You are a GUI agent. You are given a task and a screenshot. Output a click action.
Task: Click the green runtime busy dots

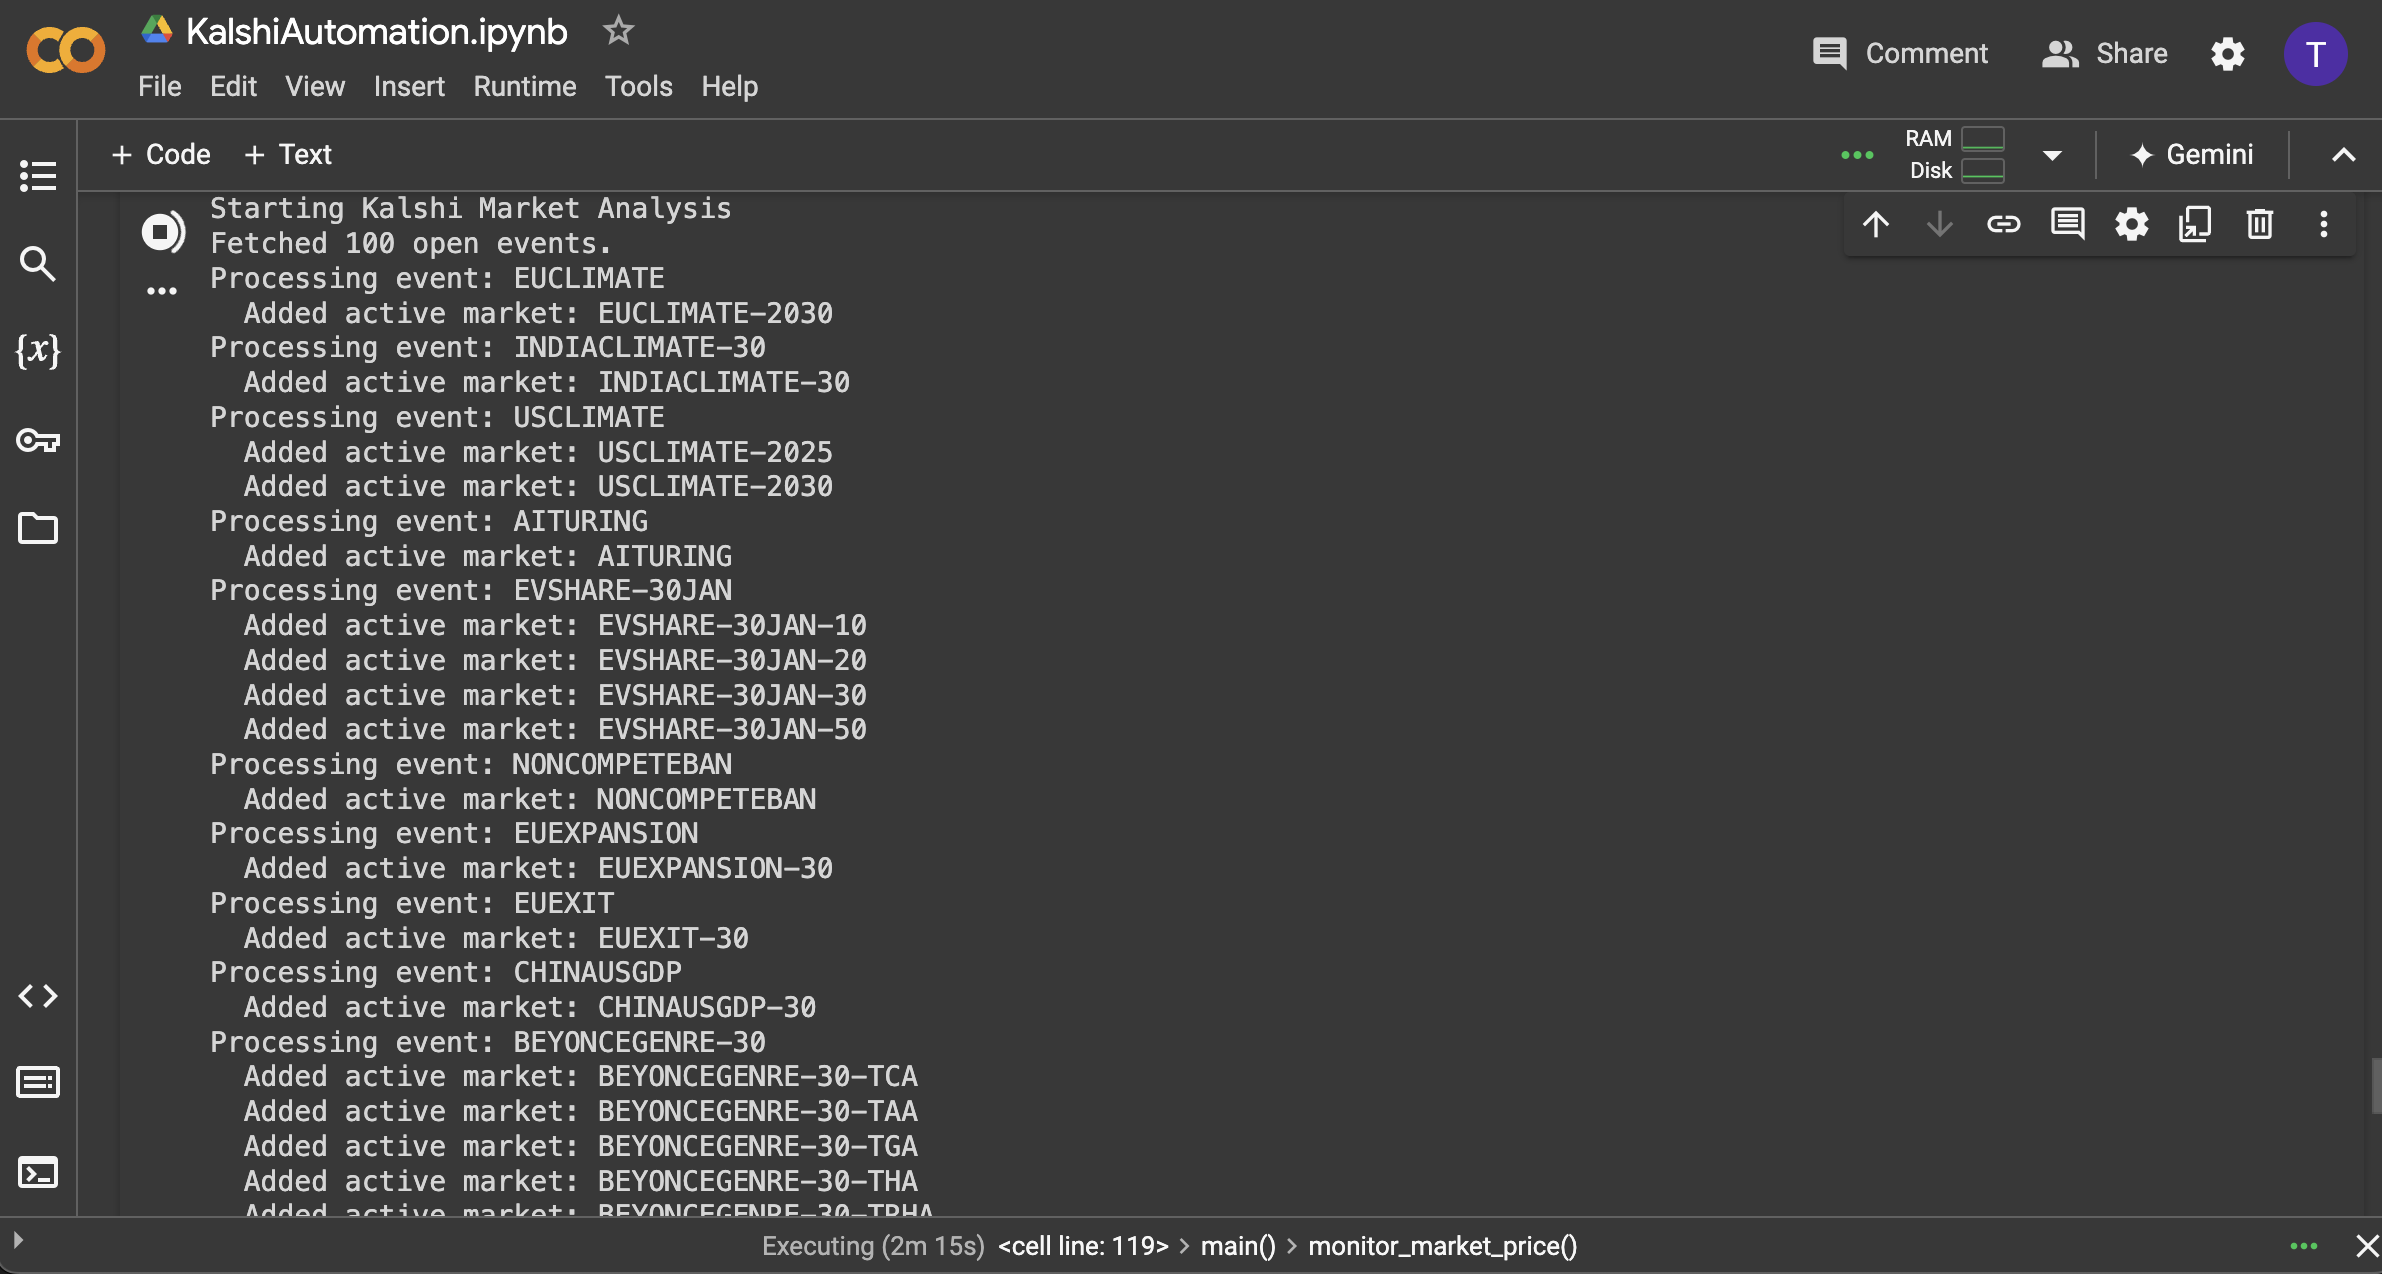(x=1857, y=155)
